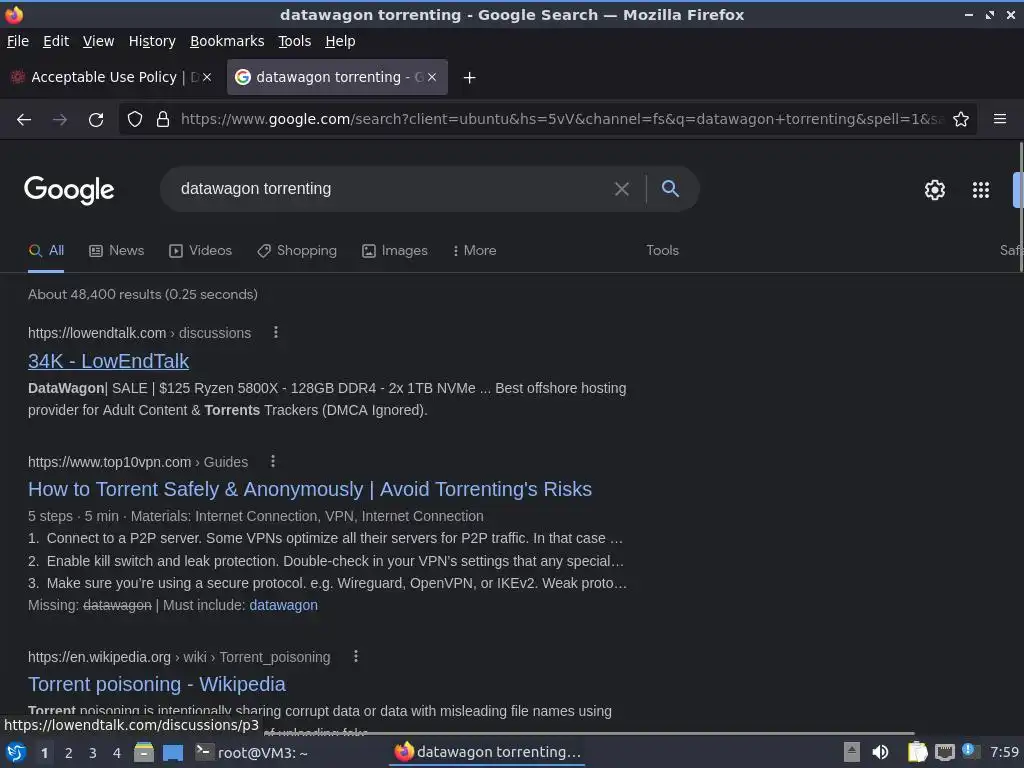Switch to Images results
The image size is (1024, 768).
(394, 251)
